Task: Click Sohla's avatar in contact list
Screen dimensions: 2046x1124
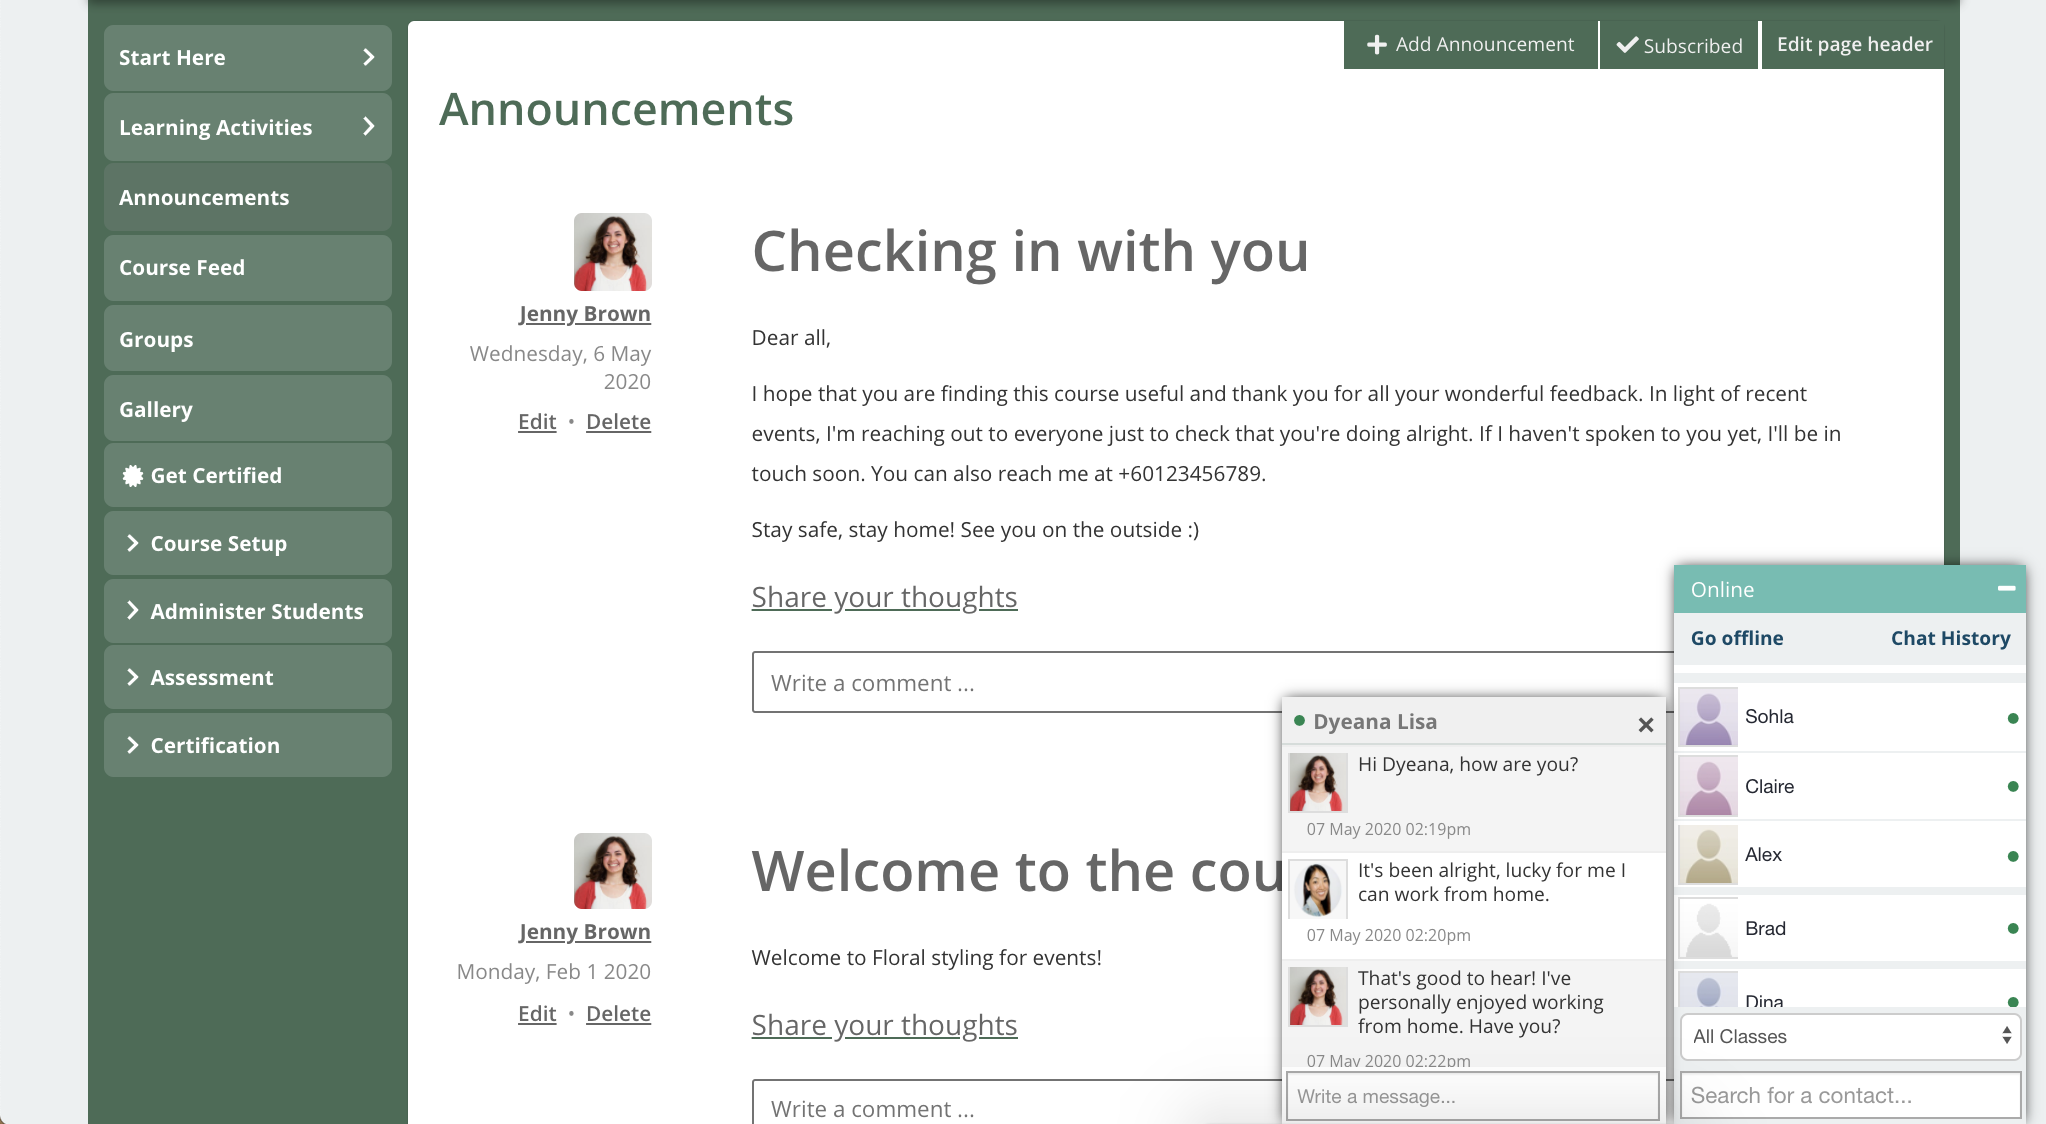Action: point(1709,717)
